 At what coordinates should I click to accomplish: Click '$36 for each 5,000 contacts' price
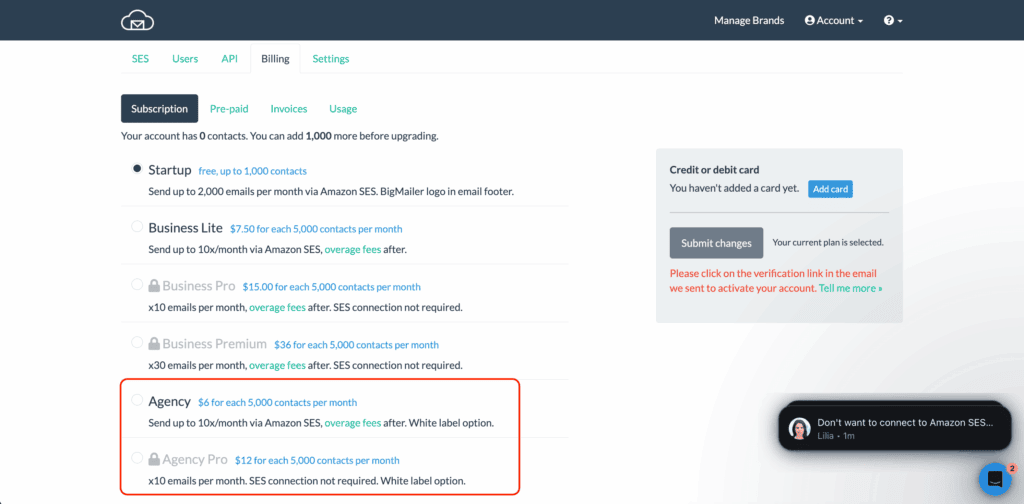point(356,345)
